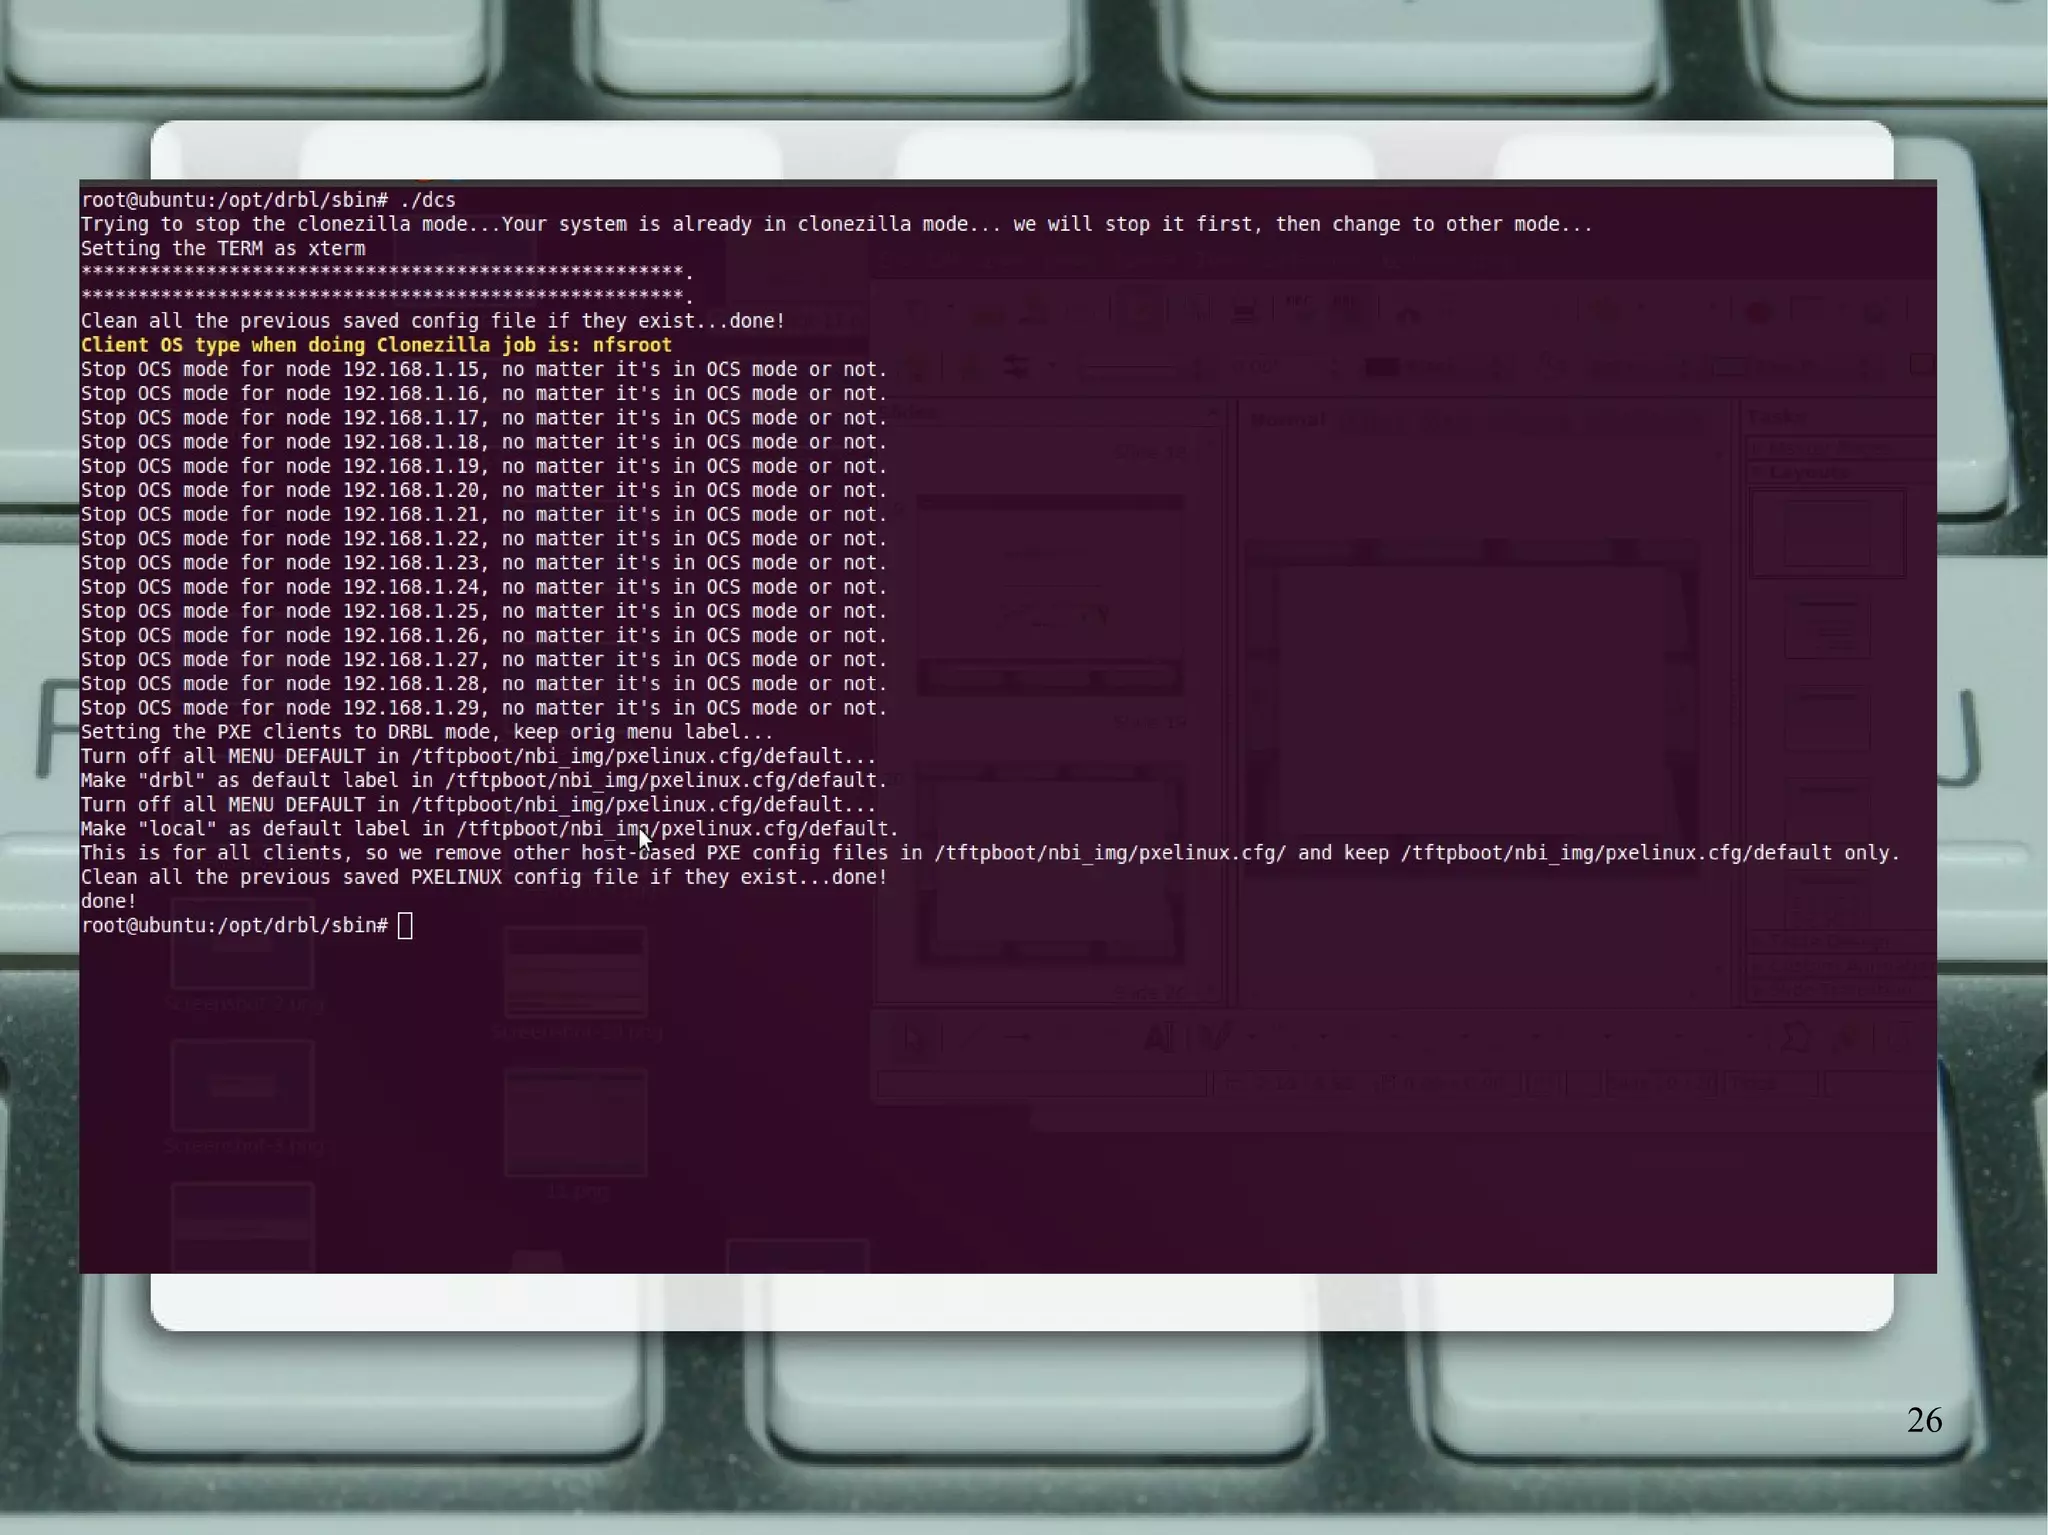Select the Screenshot-2.png desktop icon
Viewport: 2048px width, 1535px height.
pos(242,948)
